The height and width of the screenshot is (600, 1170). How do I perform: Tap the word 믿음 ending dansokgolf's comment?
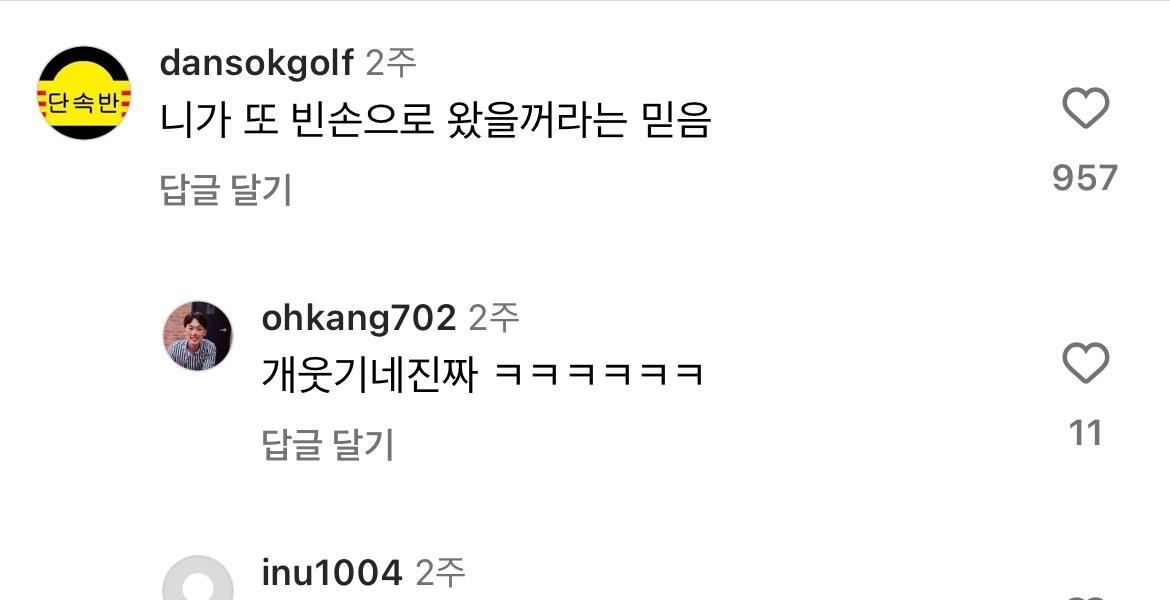676,120
